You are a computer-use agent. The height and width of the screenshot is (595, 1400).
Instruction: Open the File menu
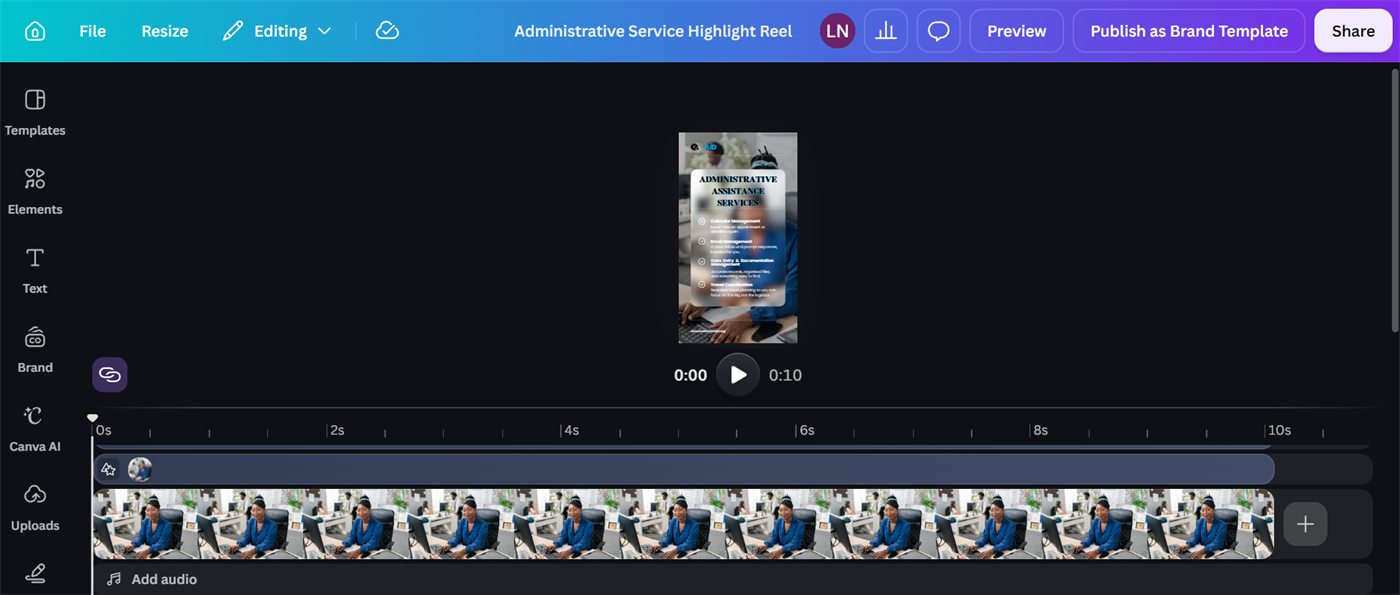[92, 31]
